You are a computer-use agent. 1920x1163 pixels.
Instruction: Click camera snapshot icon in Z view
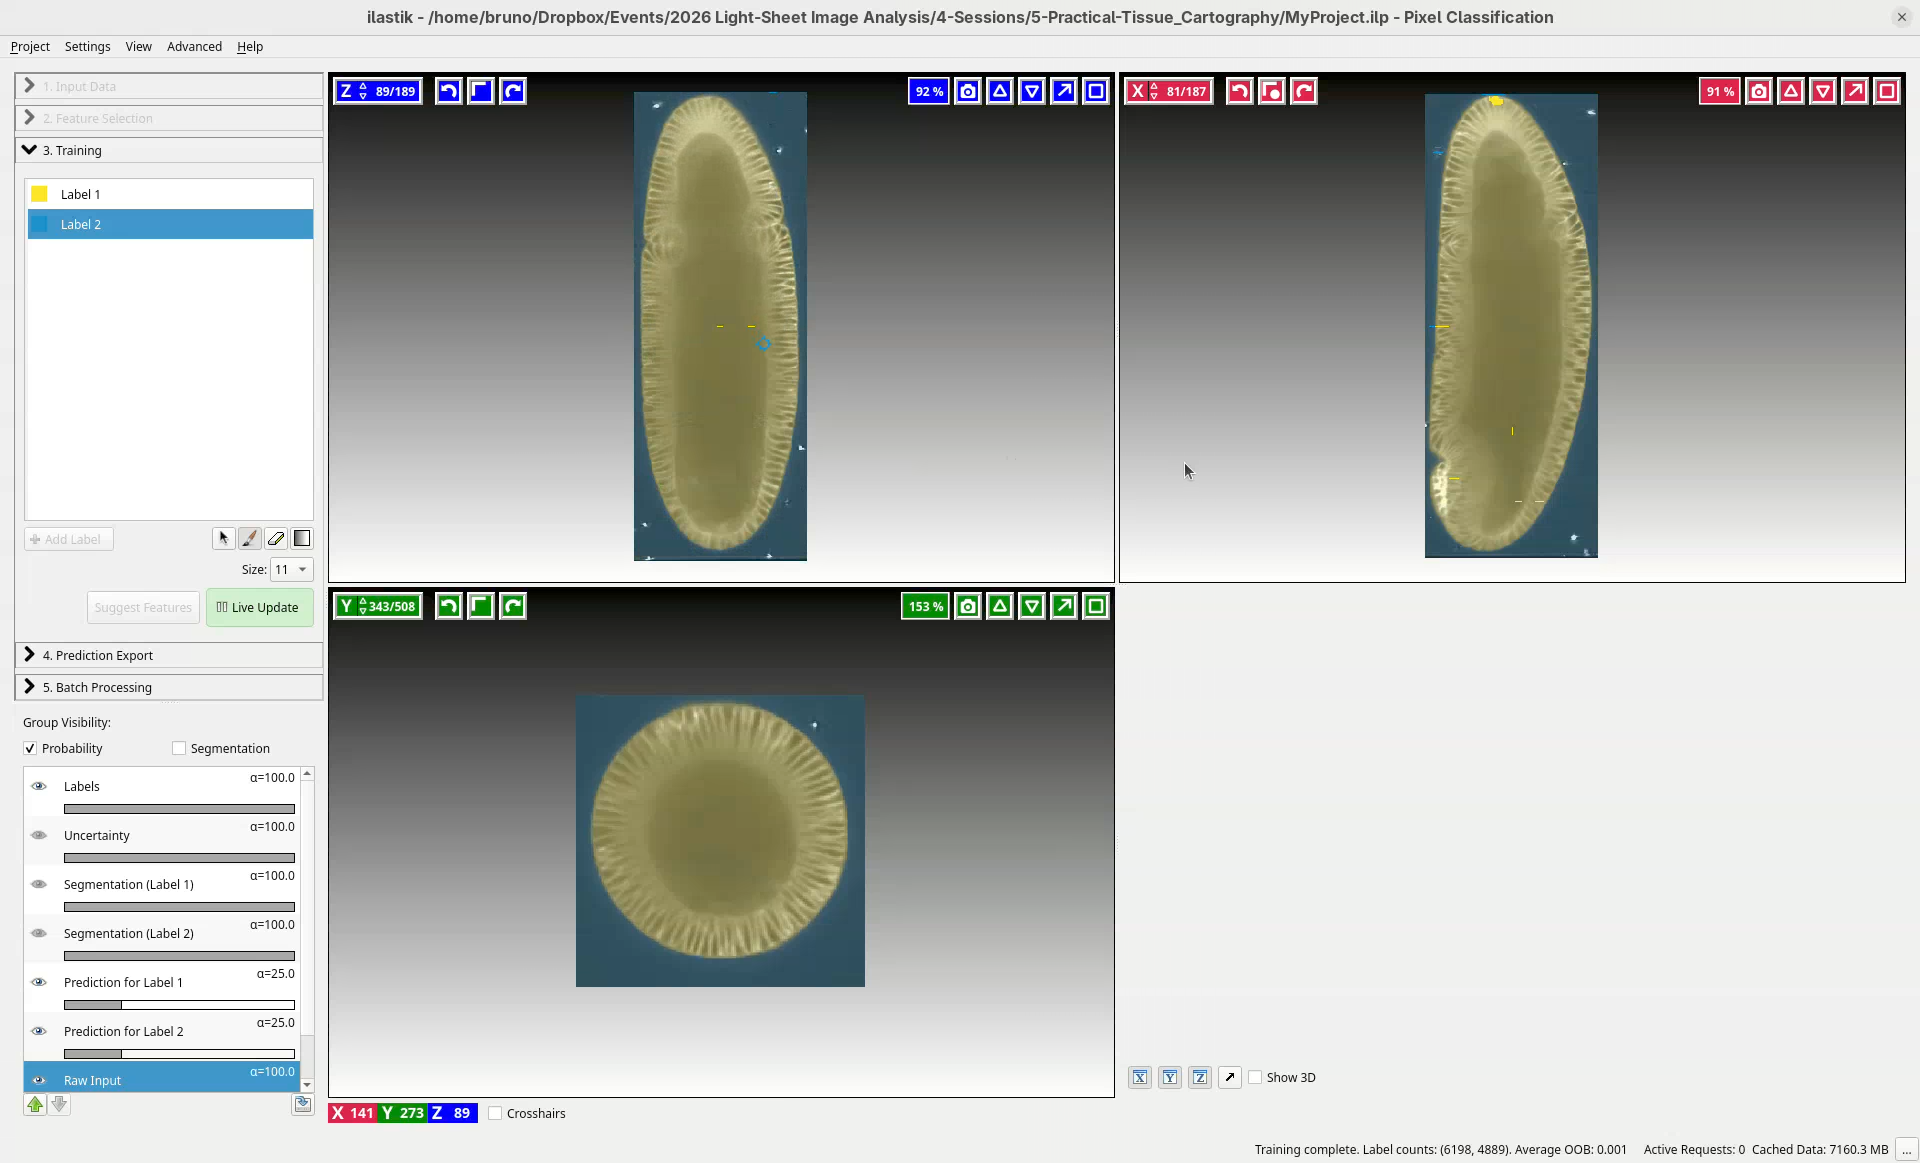(967, 91)
